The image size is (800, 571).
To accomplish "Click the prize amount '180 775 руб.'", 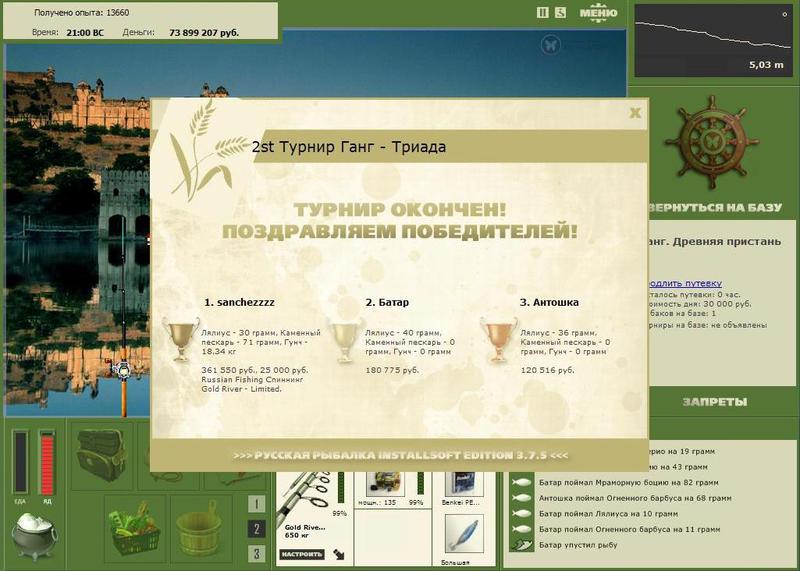I will coord(392,370).
